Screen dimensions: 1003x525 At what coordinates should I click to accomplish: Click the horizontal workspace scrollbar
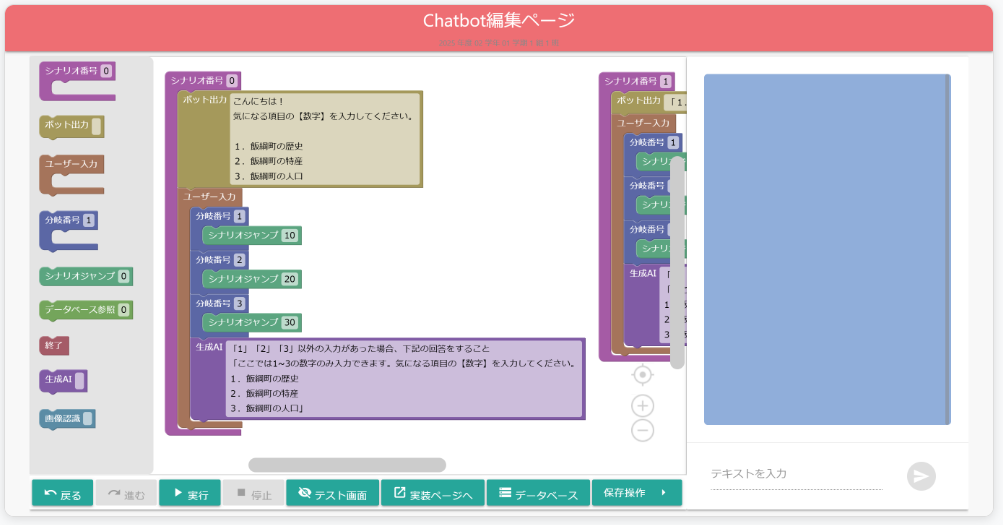click(347, 465)
